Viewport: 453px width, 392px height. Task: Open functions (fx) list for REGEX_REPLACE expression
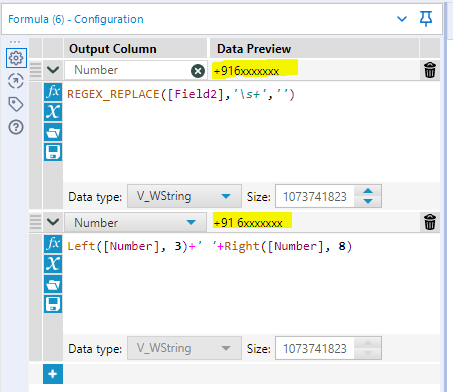53,92
